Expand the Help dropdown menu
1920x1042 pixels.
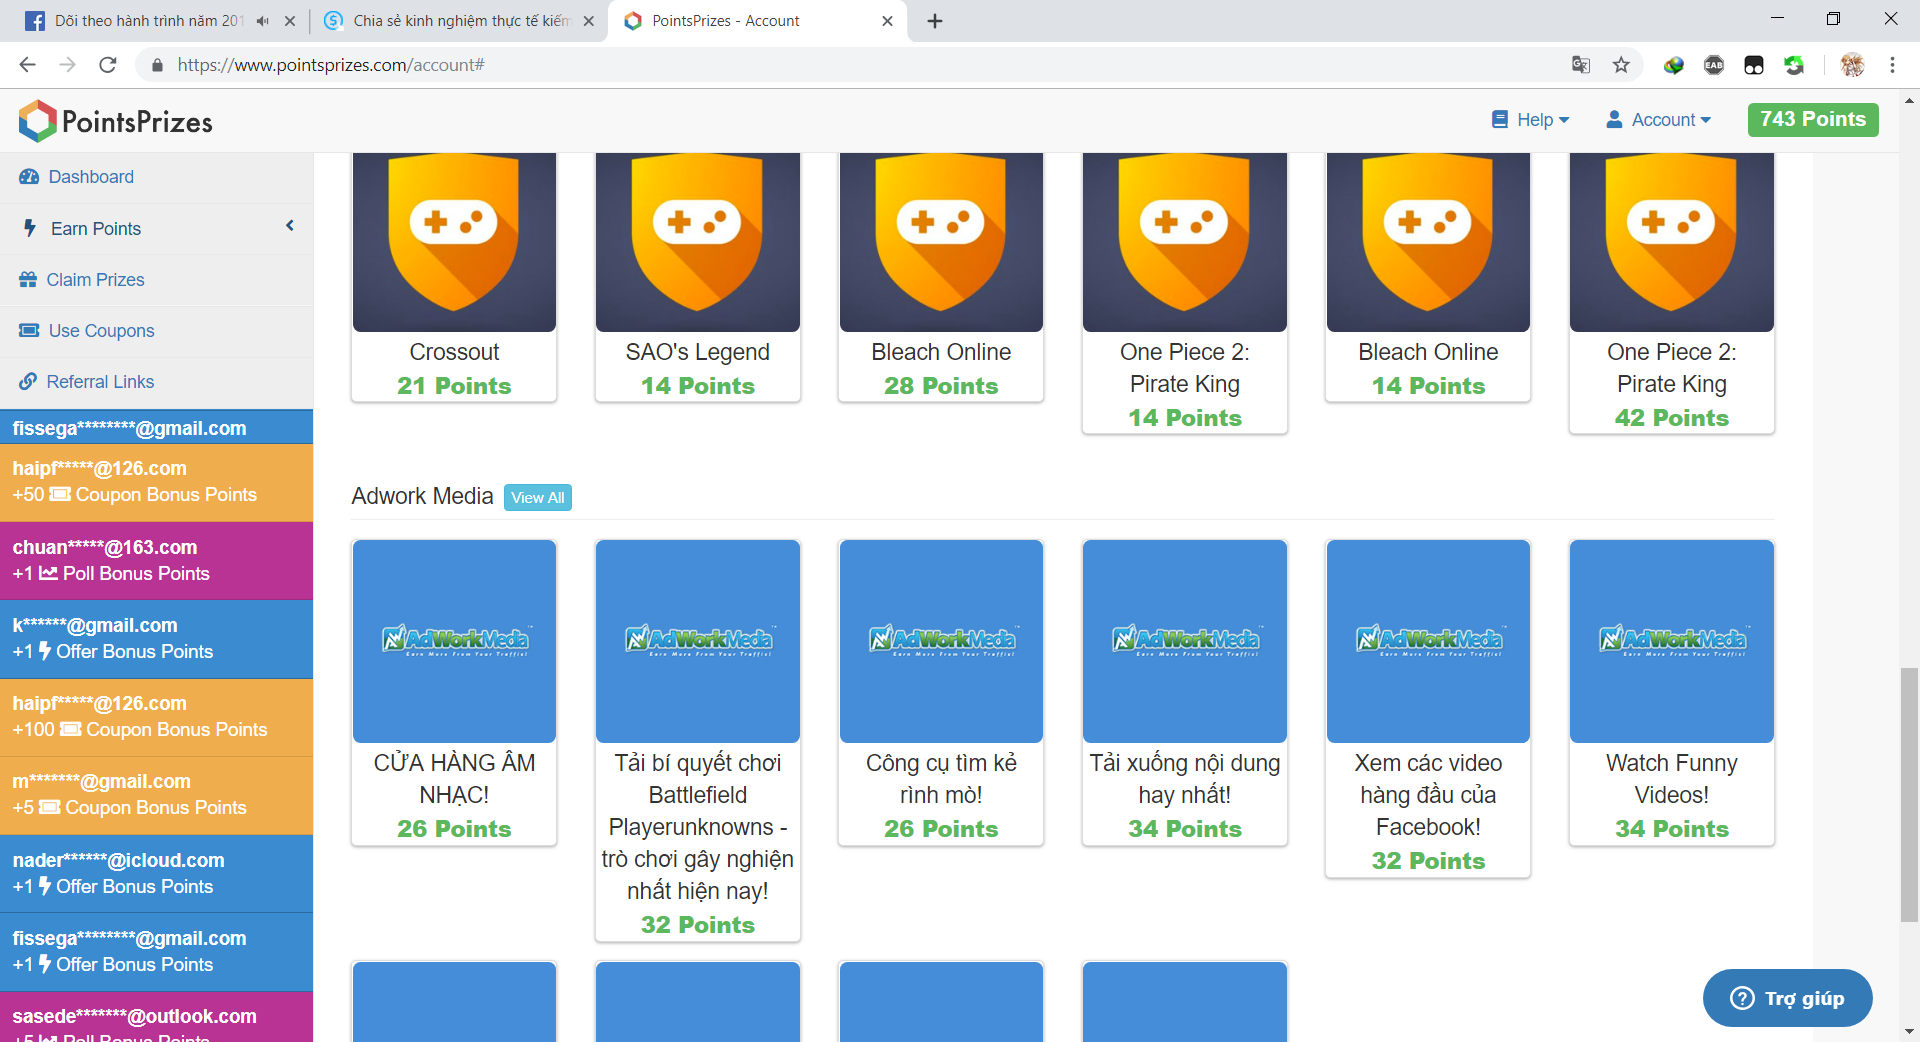(1531, 120)
